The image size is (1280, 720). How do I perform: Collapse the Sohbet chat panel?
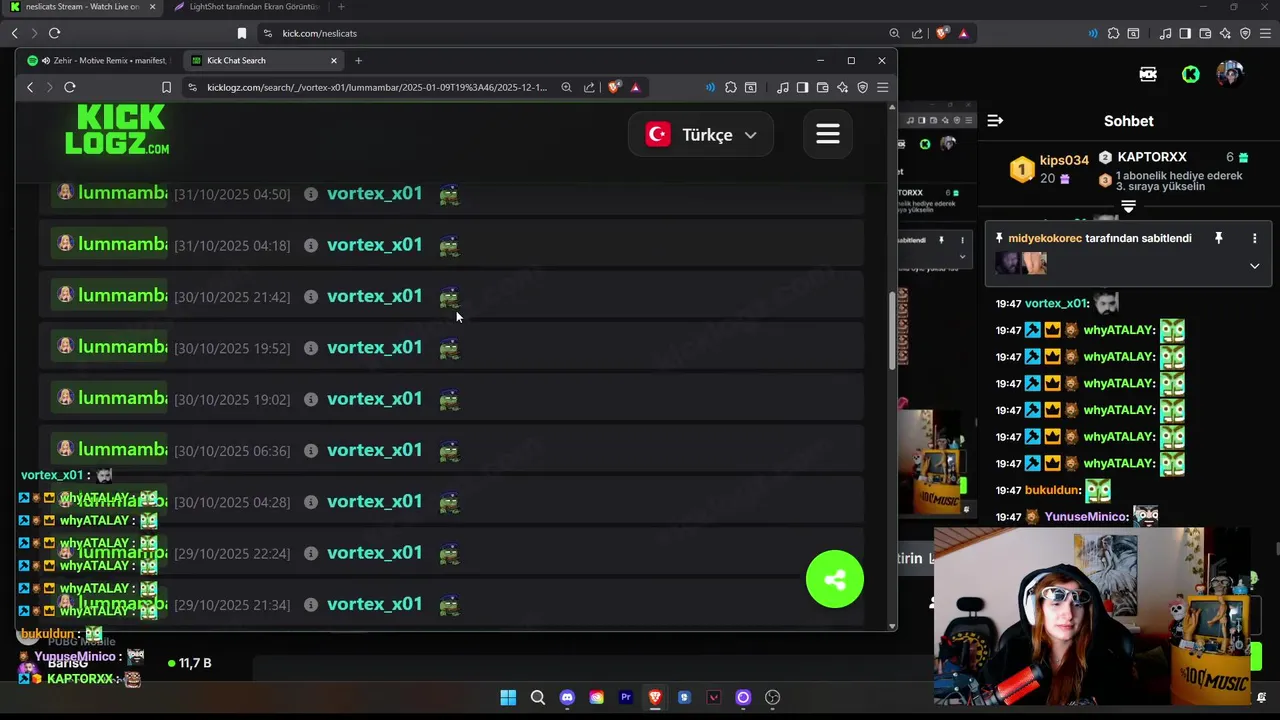tap(995, 120)
